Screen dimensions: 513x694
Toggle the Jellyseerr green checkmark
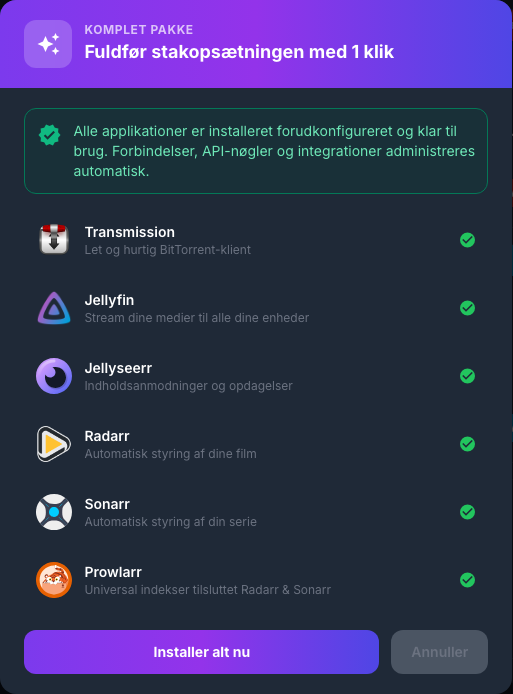point(467,376)
